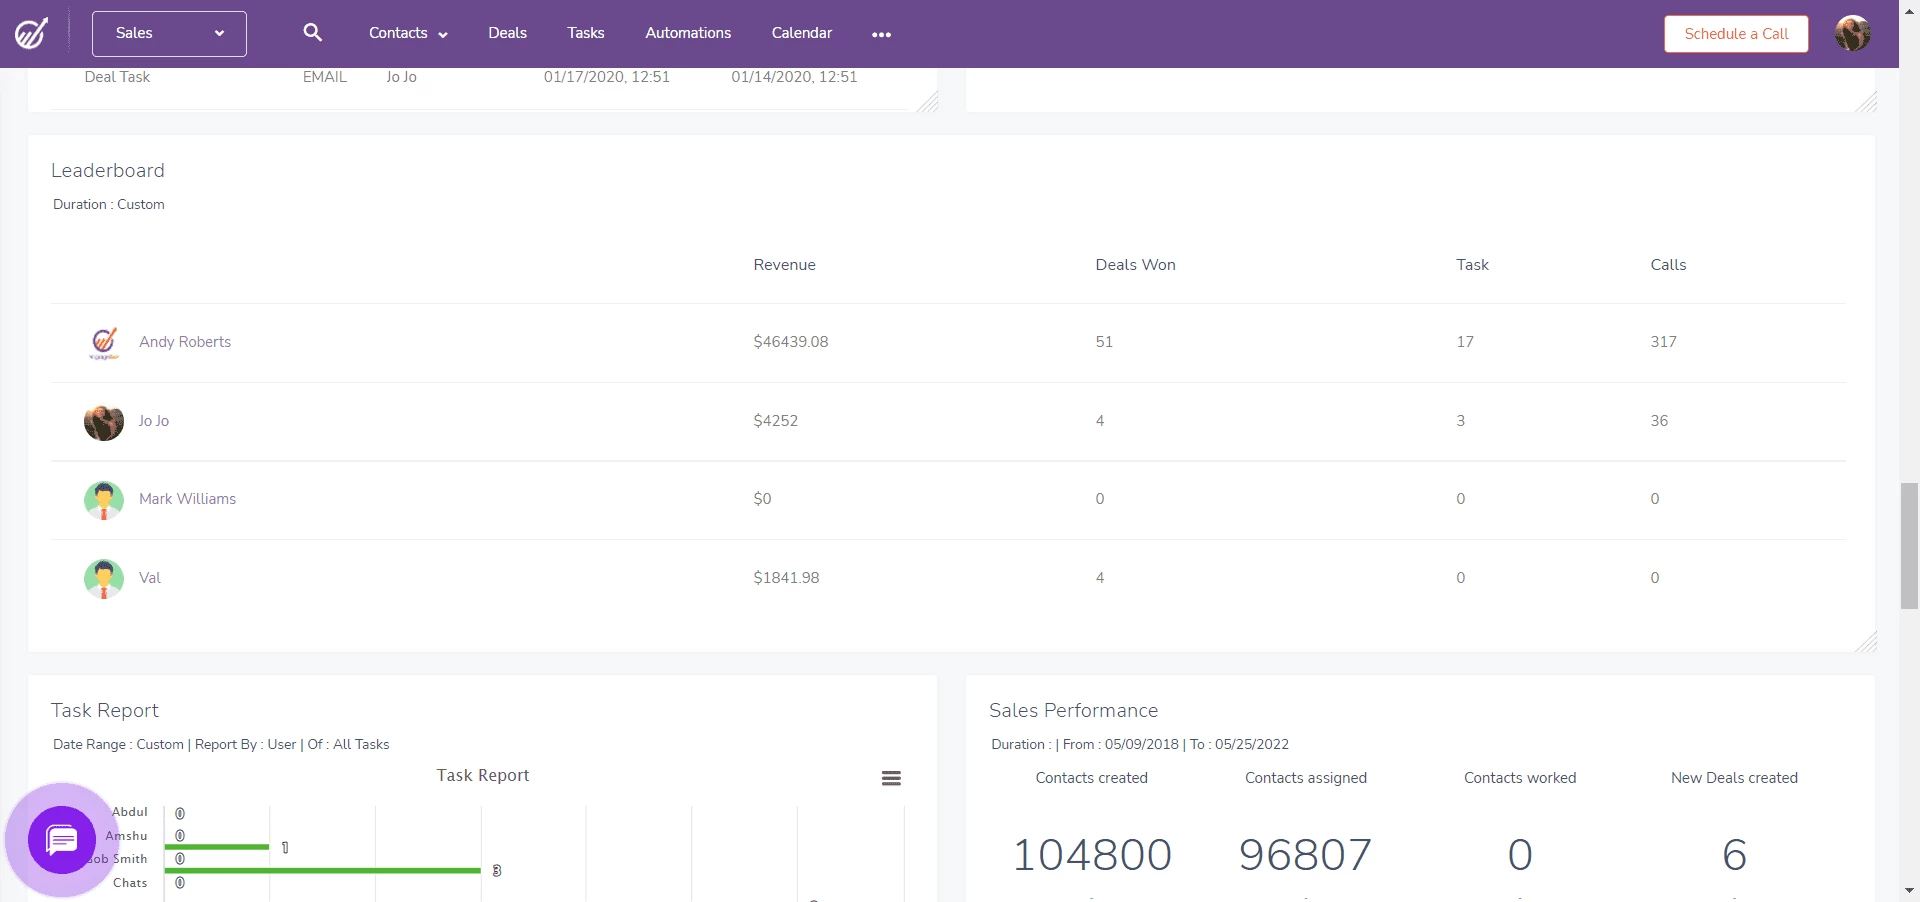Click the New Deals created value 6
1920x902 pixels.
1734,855
